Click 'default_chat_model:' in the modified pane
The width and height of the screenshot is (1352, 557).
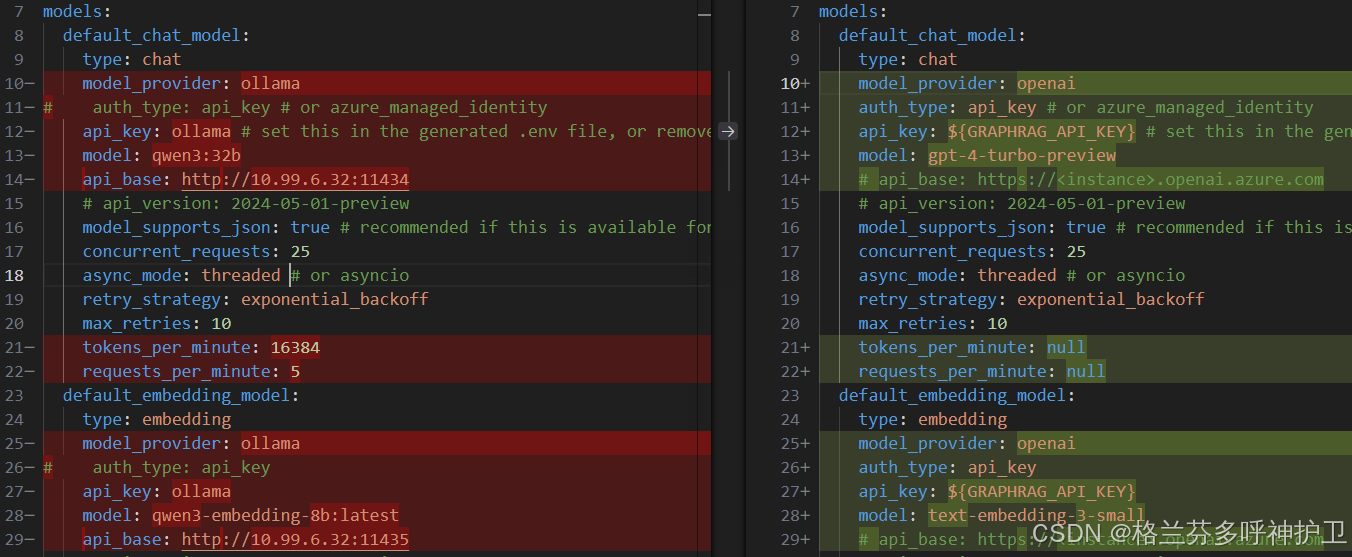[933, 35]
